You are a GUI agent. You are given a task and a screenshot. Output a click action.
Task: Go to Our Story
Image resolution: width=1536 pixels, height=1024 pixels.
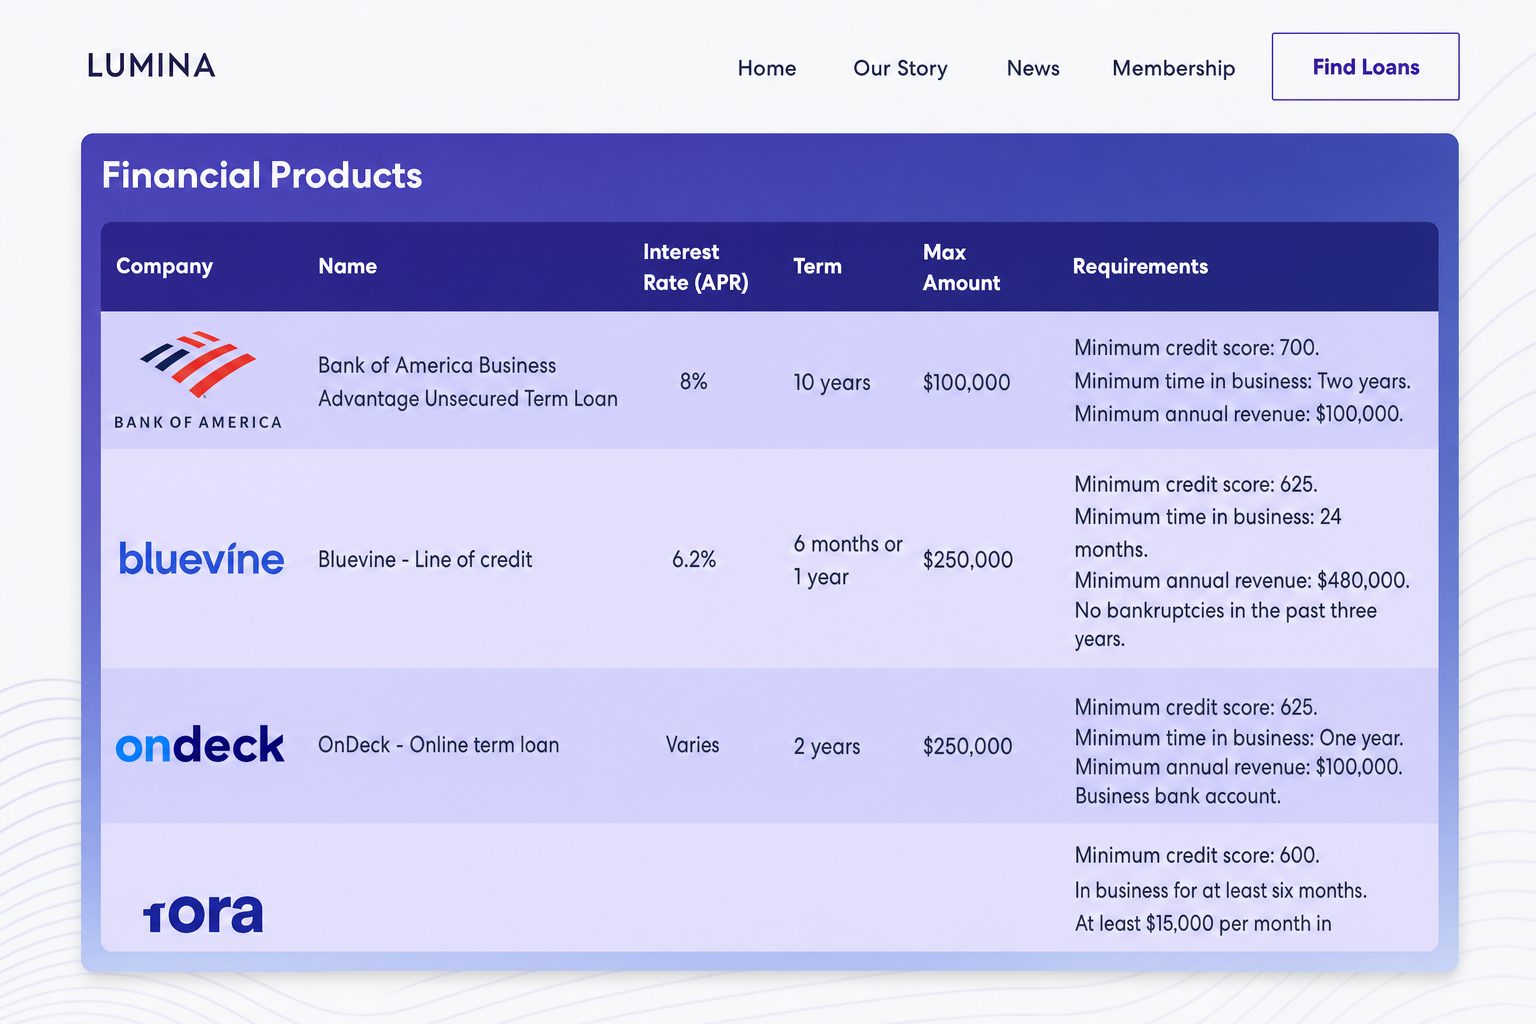click(x=900, y=68)
